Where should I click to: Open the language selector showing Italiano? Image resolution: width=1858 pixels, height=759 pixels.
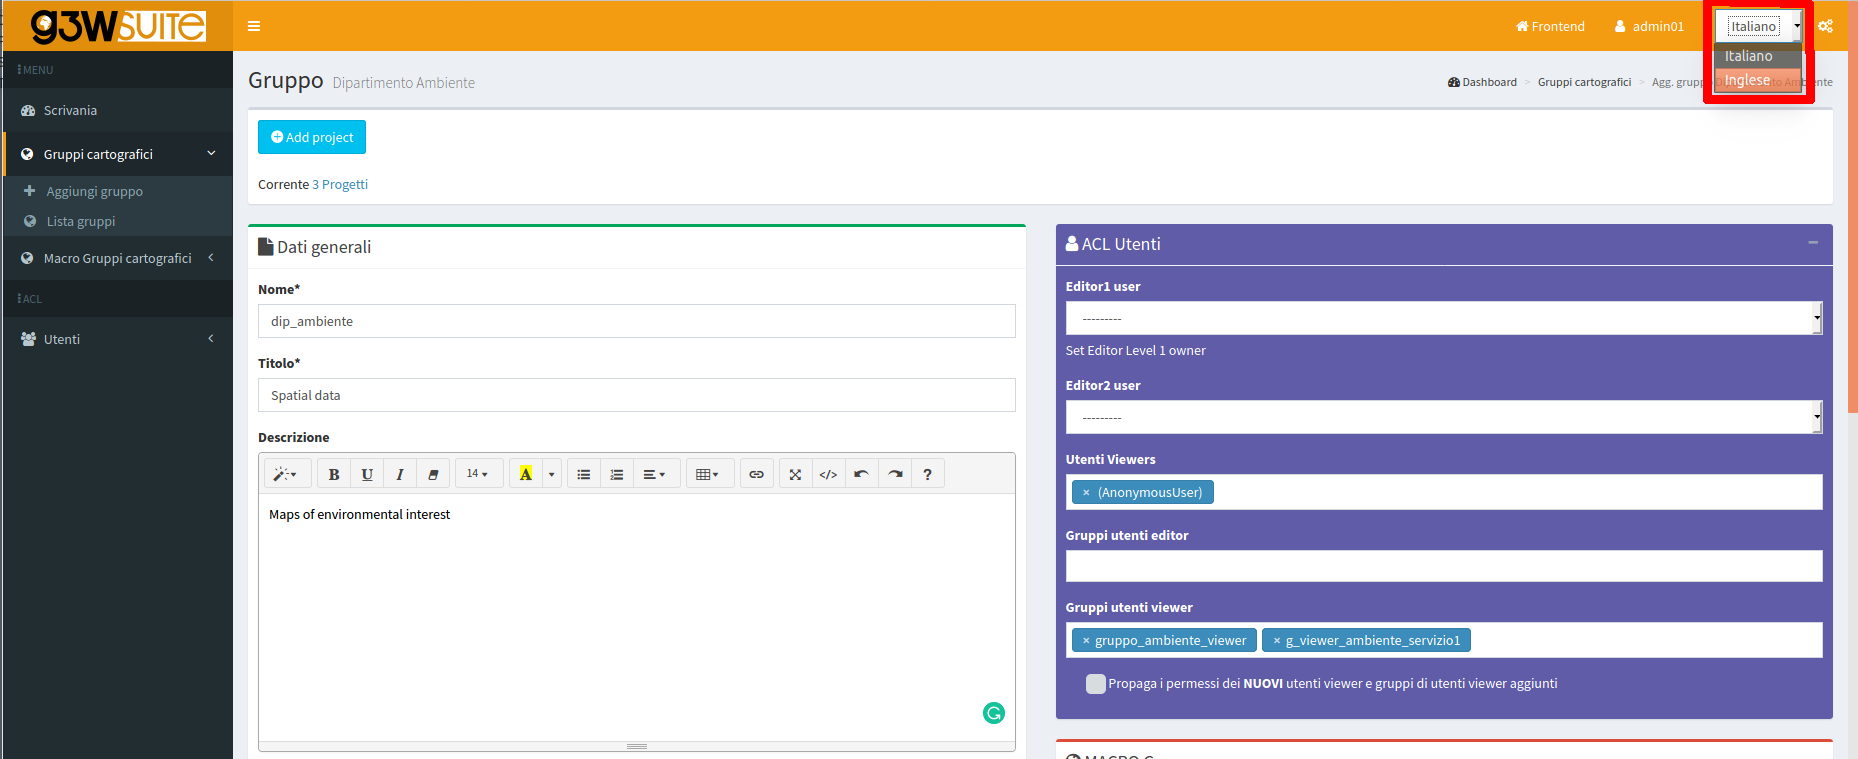point(1759,26)
